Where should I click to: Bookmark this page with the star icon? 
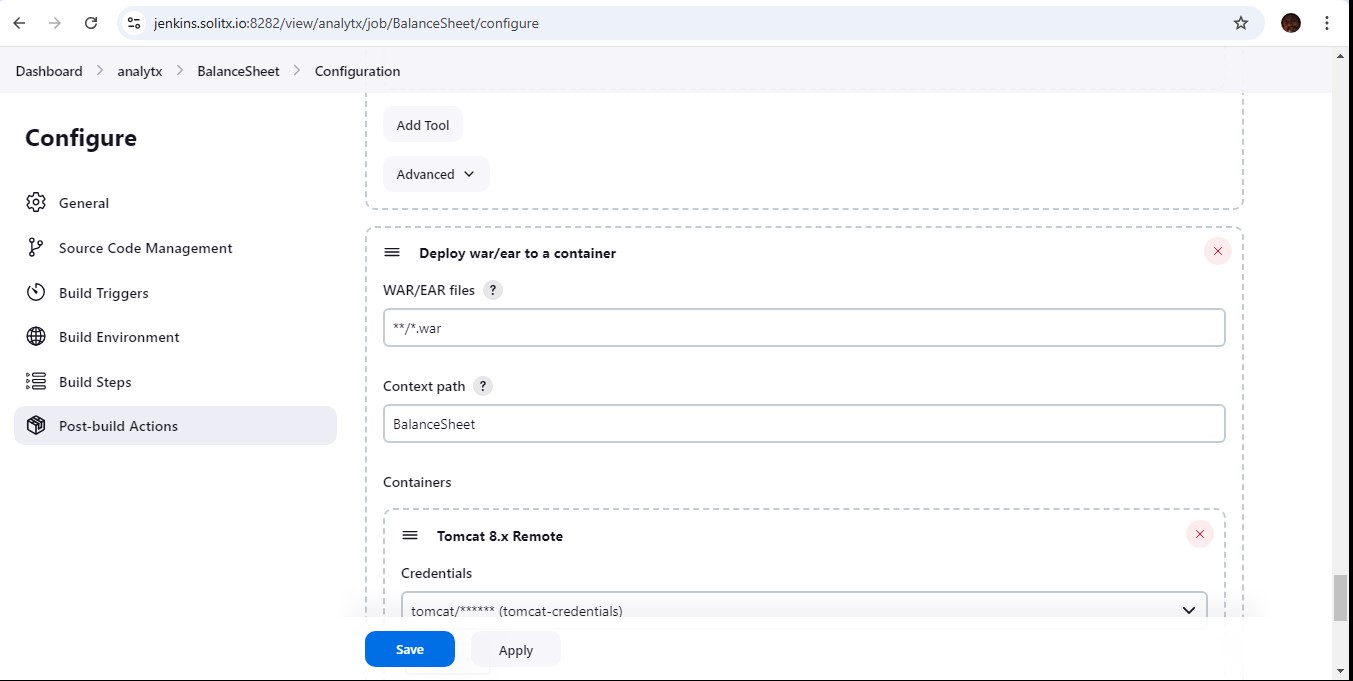pyautogui.click(x=1241, y=23)
